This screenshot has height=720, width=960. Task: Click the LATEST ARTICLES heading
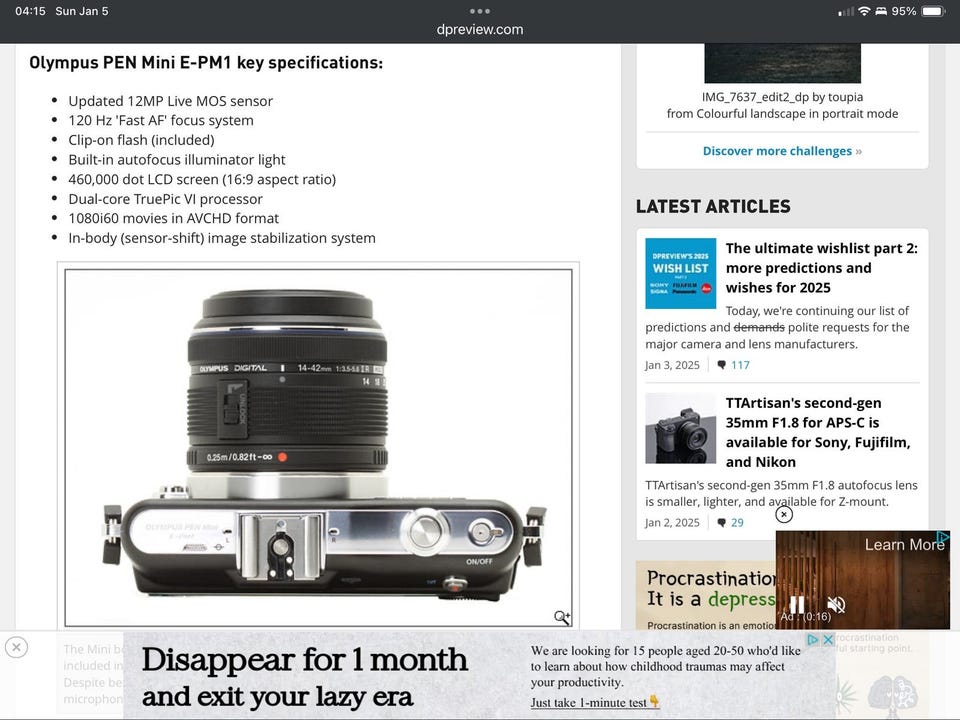[713, 206]
